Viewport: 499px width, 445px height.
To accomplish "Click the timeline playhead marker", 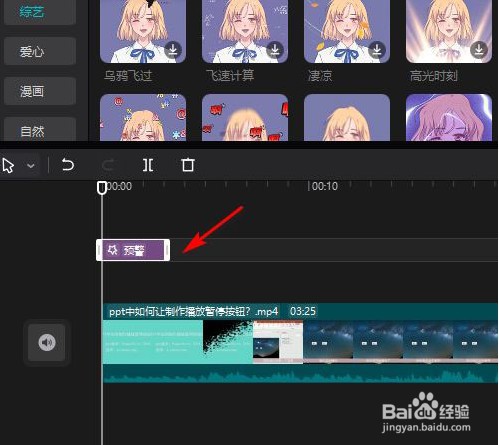I will (102, 188).
